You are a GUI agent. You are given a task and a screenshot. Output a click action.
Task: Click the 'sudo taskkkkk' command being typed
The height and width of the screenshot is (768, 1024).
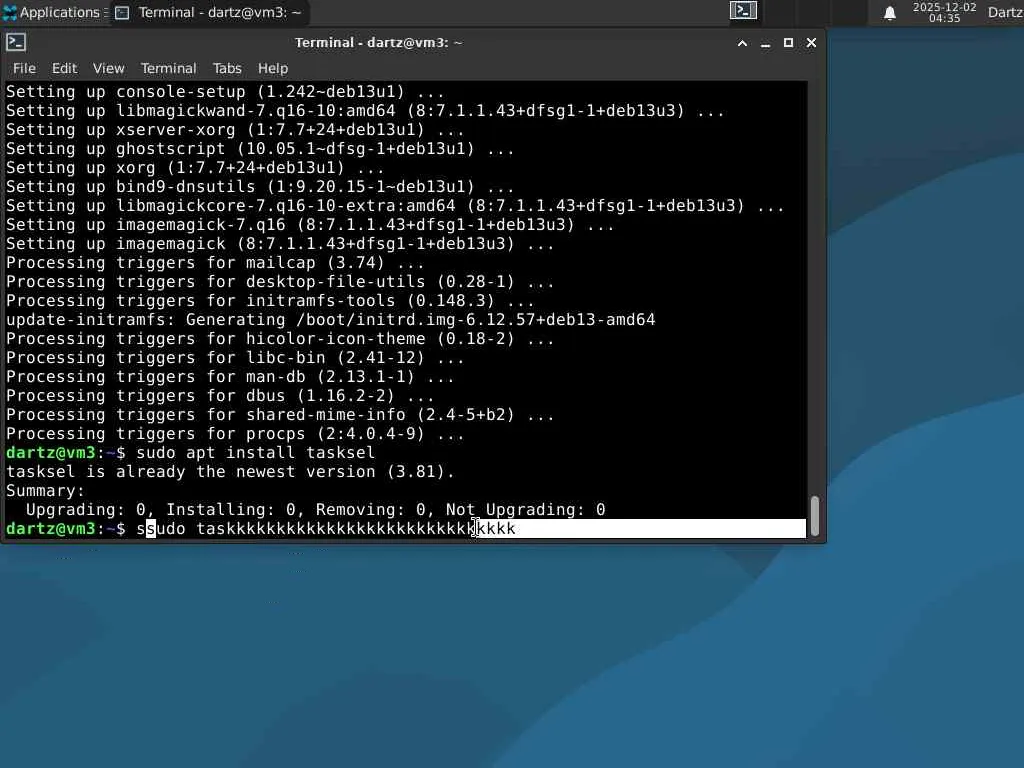[x=326, y=528]
